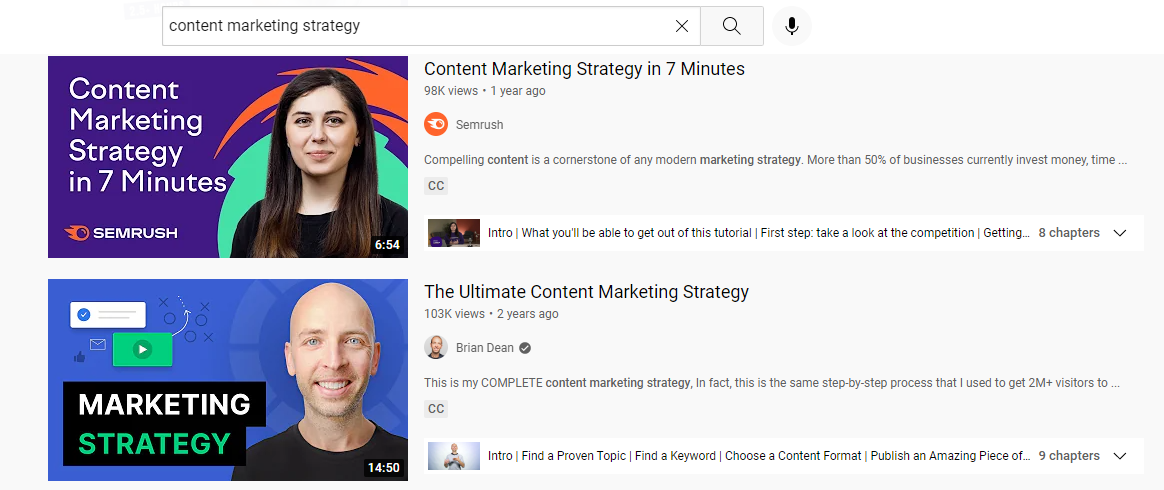Click the '2 years ago' text
This screenshot has width=1164, height=490.
(x=528, y=313)
